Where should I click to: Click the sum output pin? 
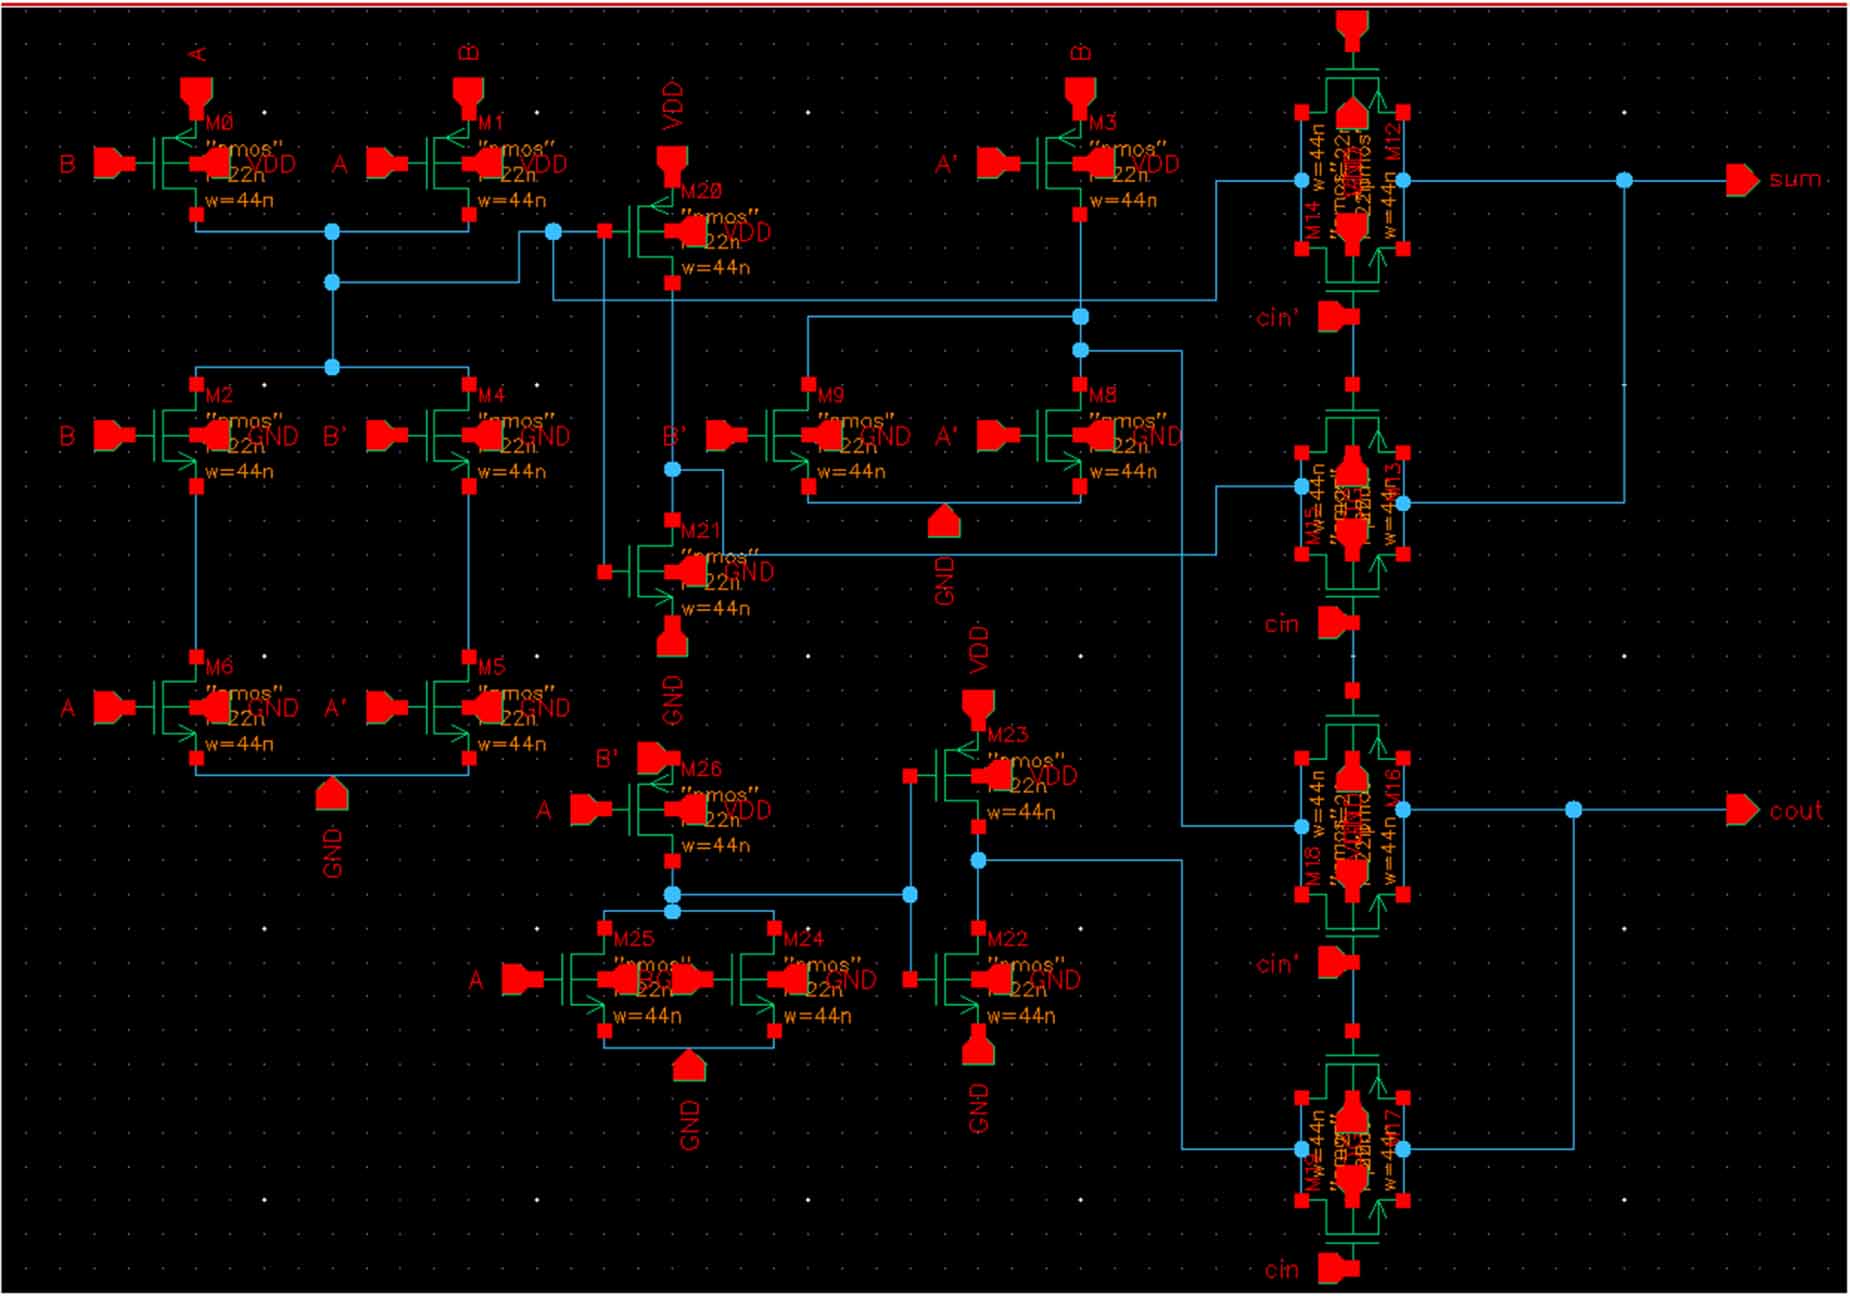(x=1741, y=181)
